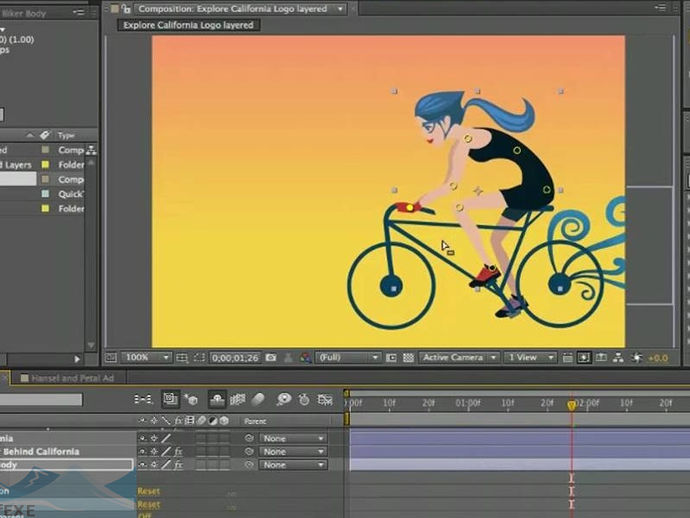Open brainstorm tool in timeline
690x518 pixels.
point(284,399)
